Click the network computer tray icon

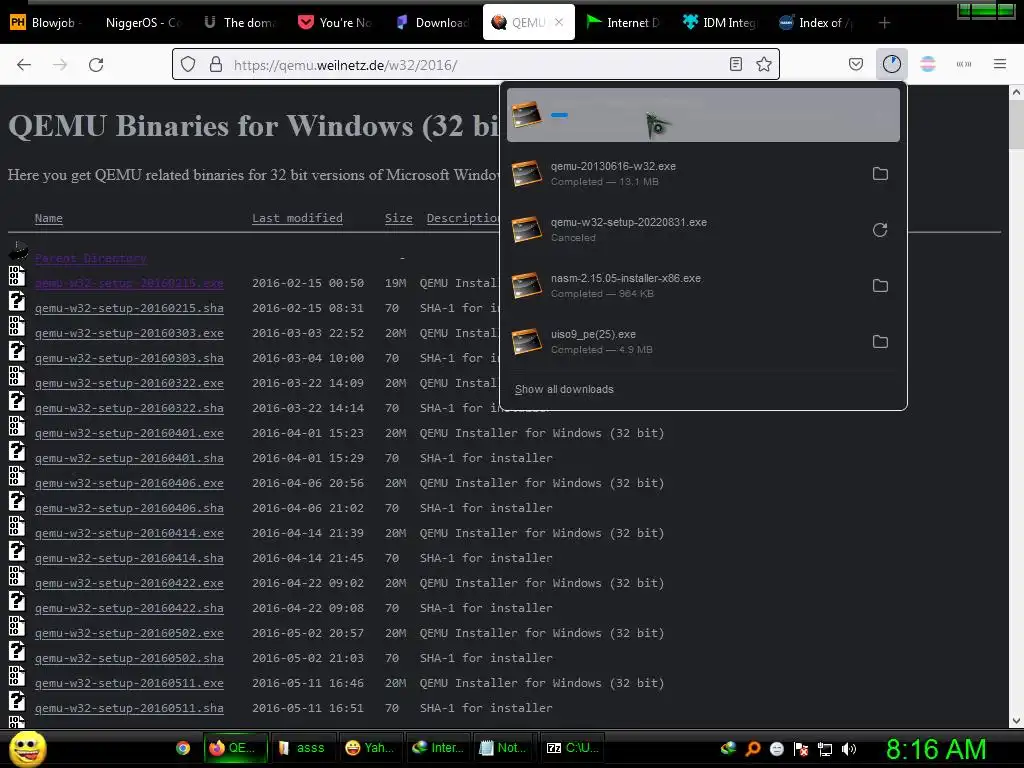[825, 749]
